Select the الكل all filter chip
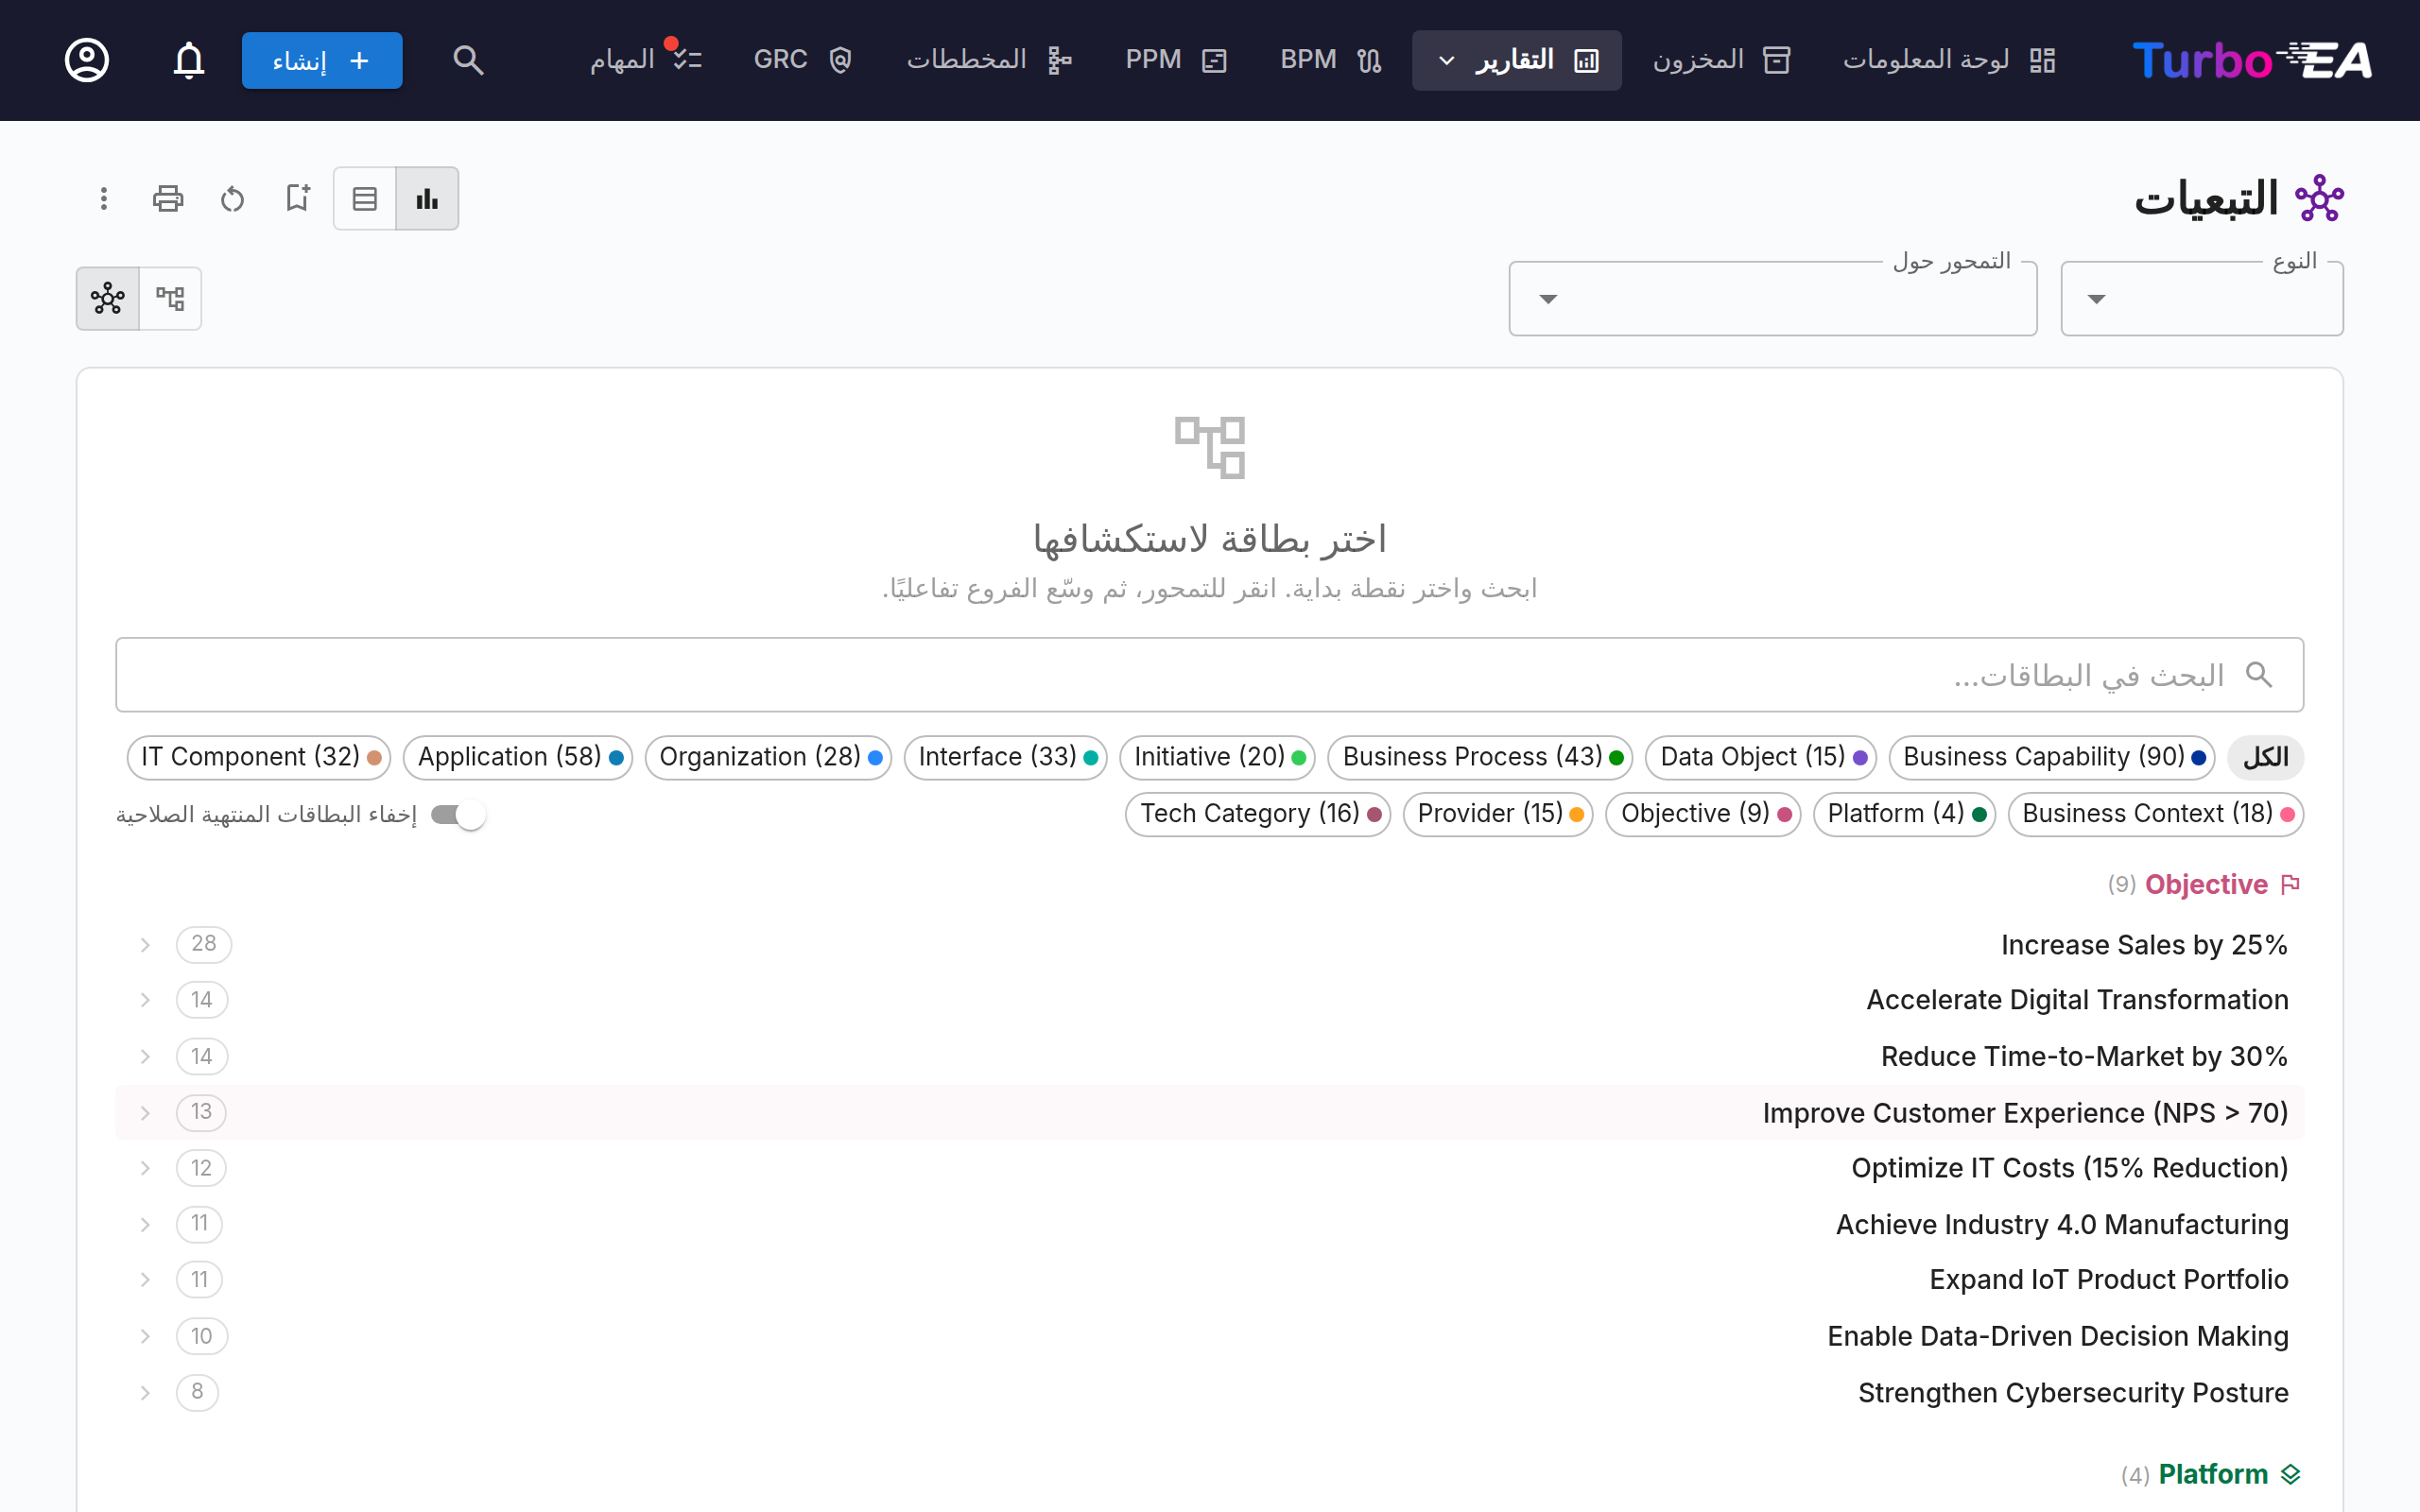 pyautogui.click(x=2266, y=757)
